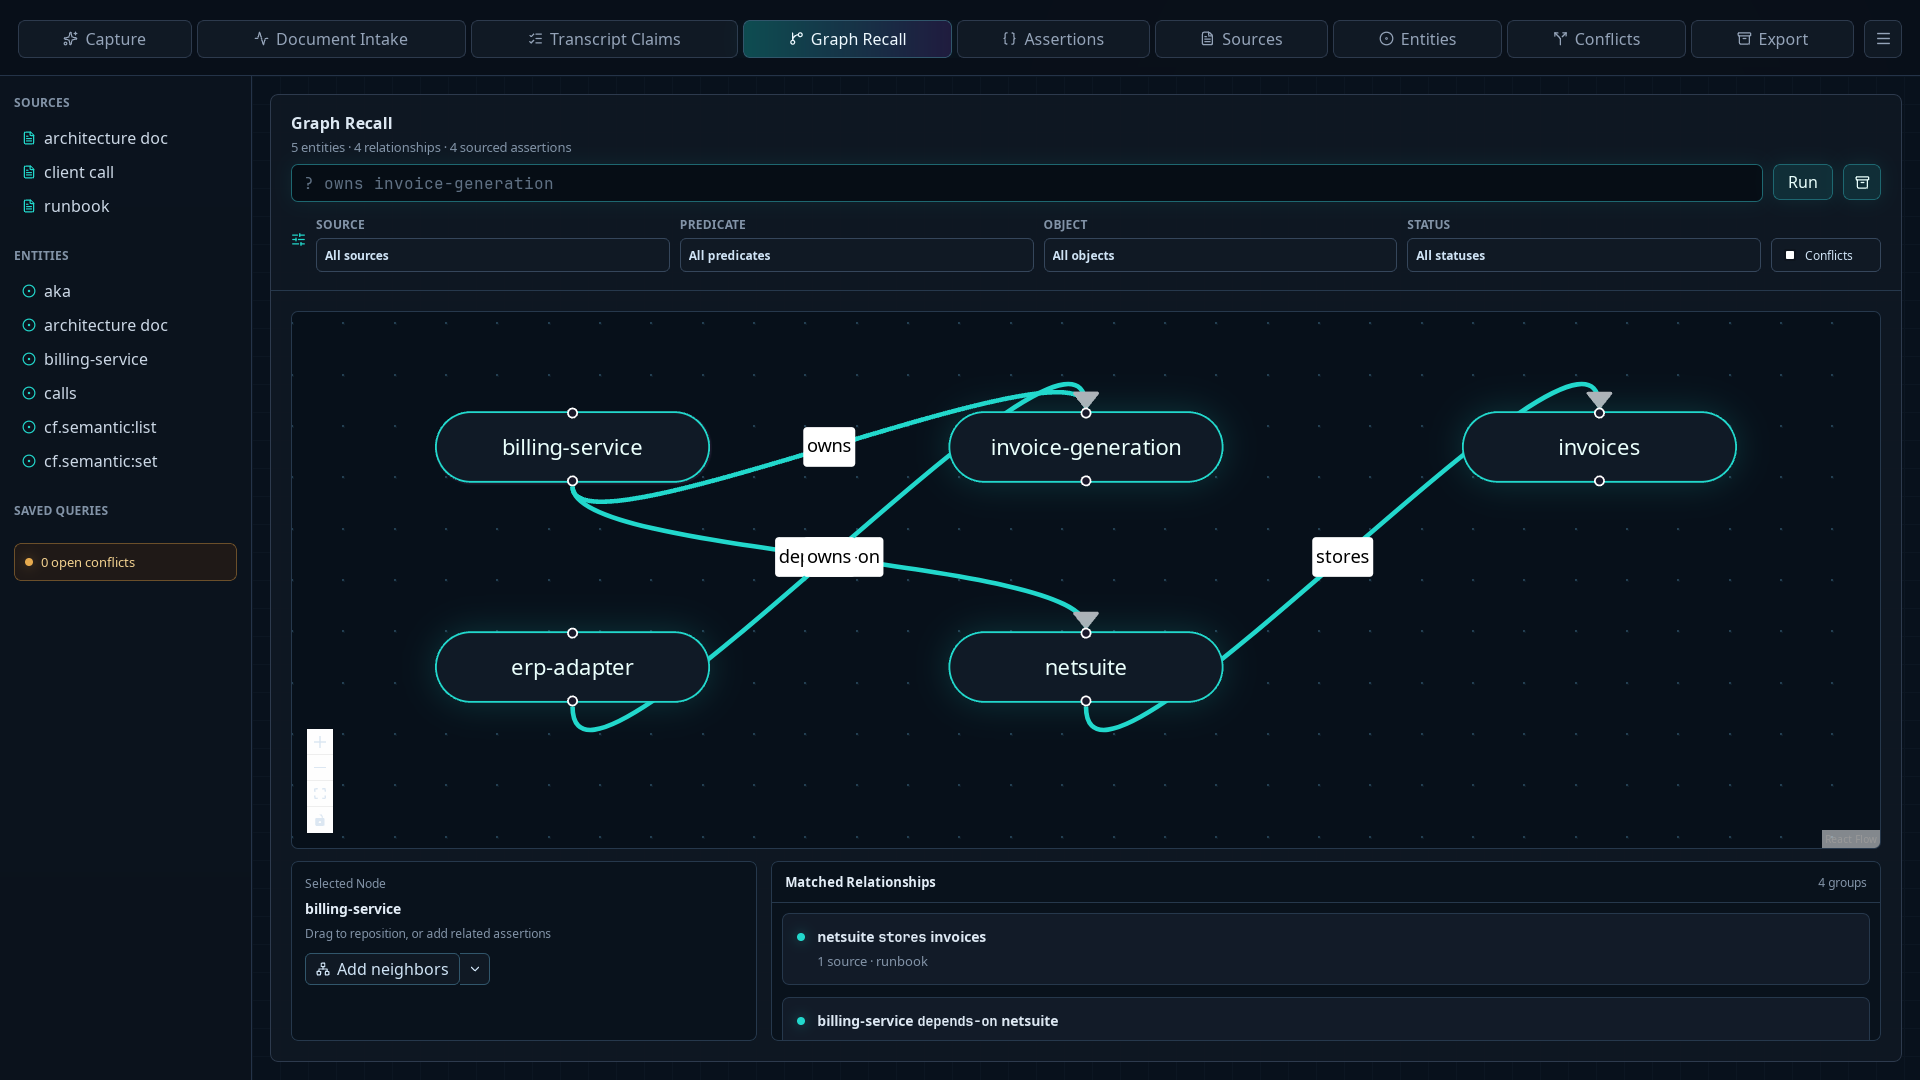Go to the Conflicts tab
This screenshot has width=1920, height=1080.
click(x=1596, y=39)
